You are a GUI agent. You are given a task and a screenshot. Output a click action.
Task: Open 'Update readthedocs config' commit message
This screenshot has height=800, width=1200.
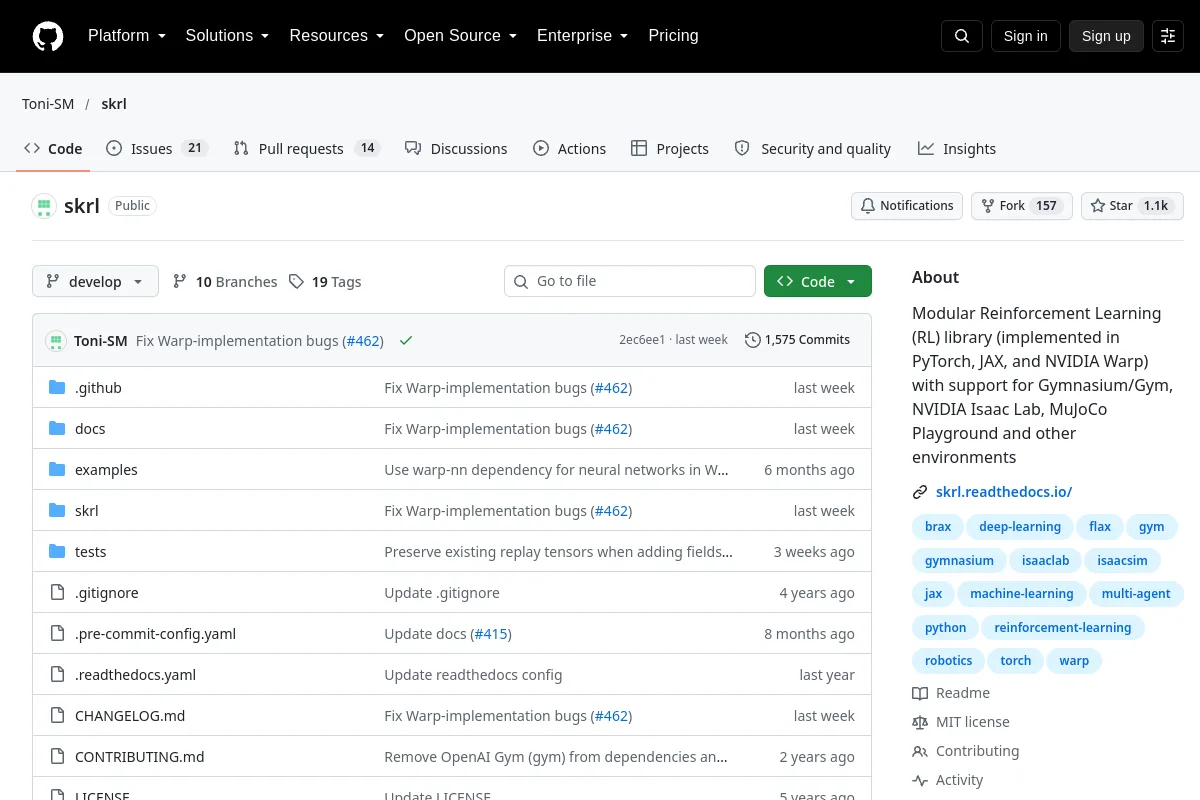pyautogui.click(x=473, y=675)
